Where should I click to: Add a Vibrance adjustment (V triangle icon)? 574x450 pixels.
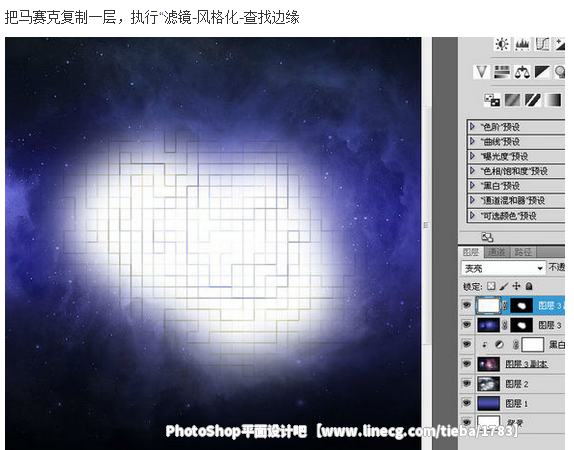click(481, 72)
